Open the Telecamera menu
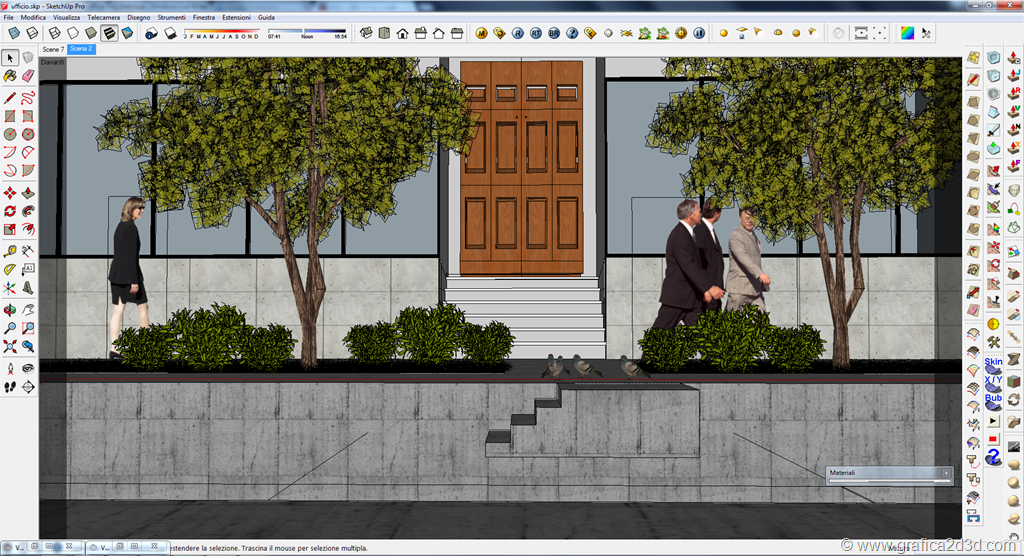This screenshot has height=556, width=1024. (102, 18)
